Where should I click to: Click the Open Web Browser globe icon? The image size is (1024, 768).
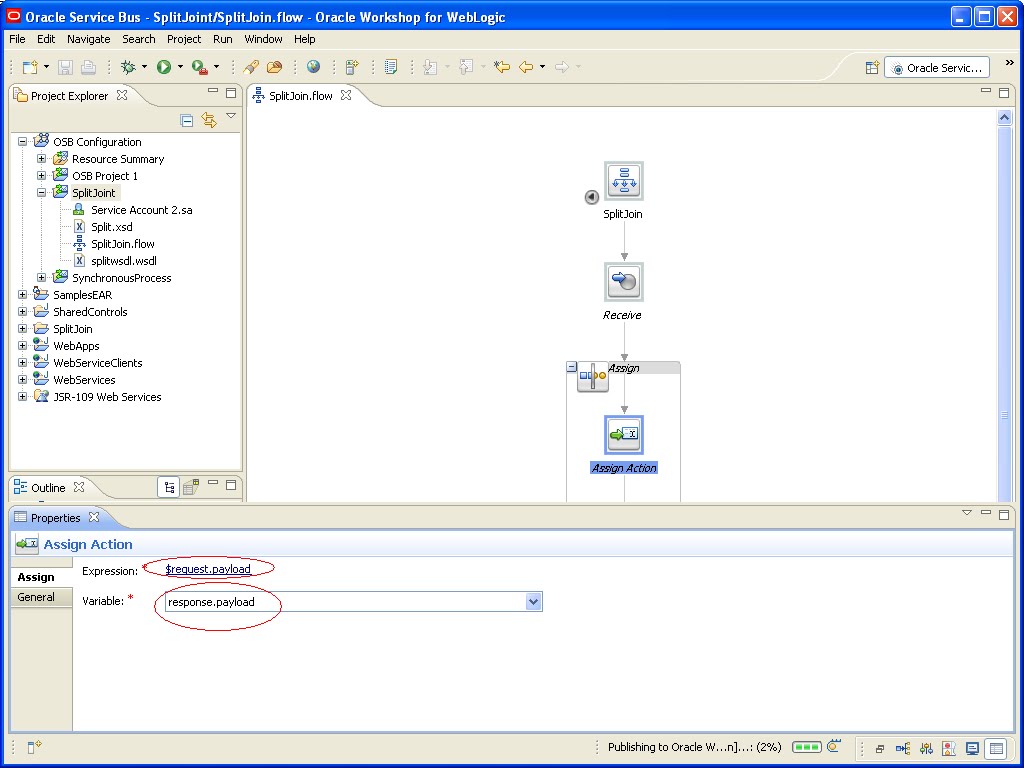(x=313, y=67)
